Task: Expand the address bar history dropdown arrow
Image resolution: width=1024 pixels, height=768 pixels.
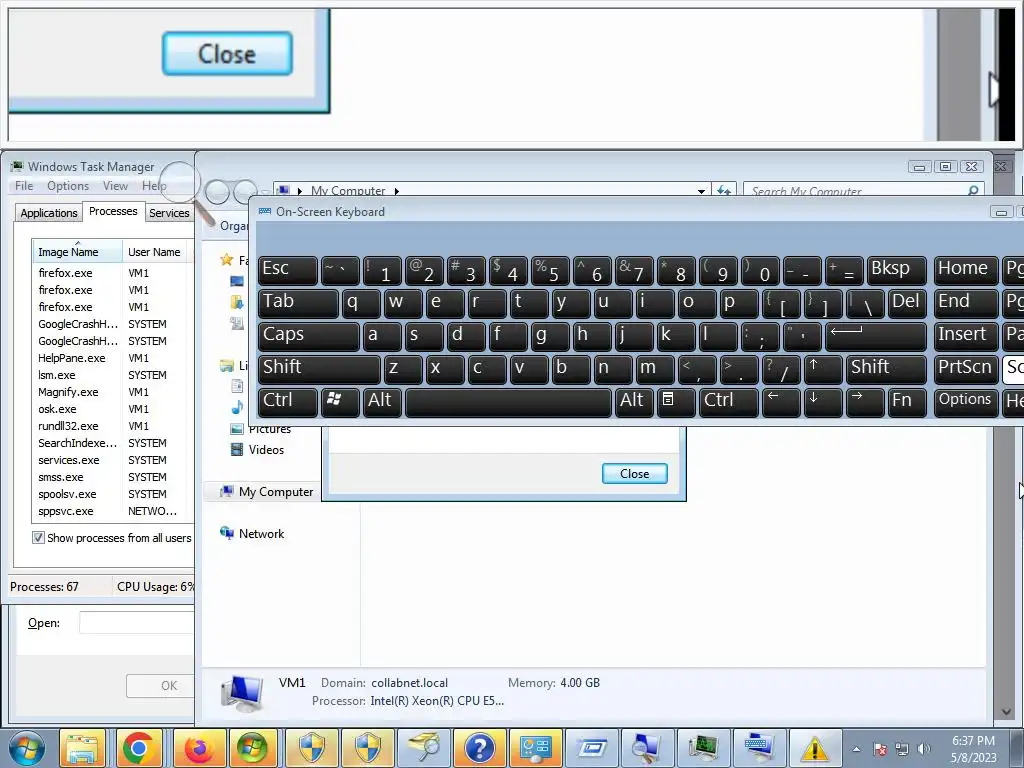Action: tap(701, 191)
